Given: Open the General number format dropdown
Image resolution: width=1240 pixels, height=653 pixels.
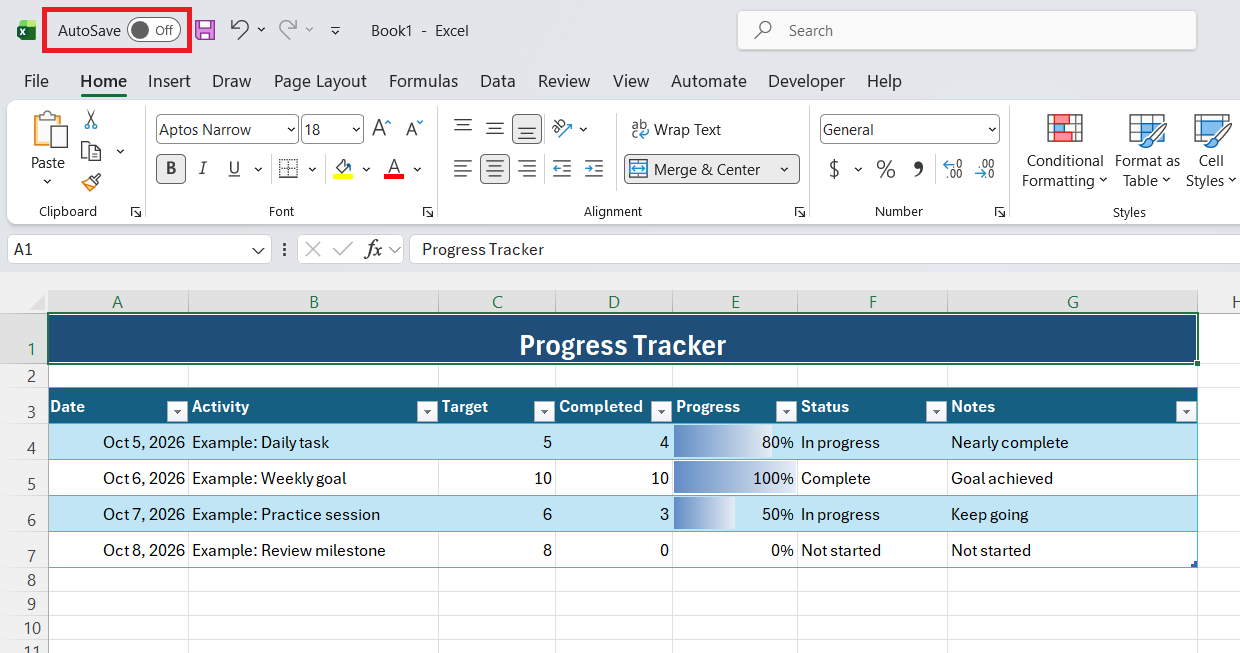Looking at the screenshot, I should (x=992, y=130).
